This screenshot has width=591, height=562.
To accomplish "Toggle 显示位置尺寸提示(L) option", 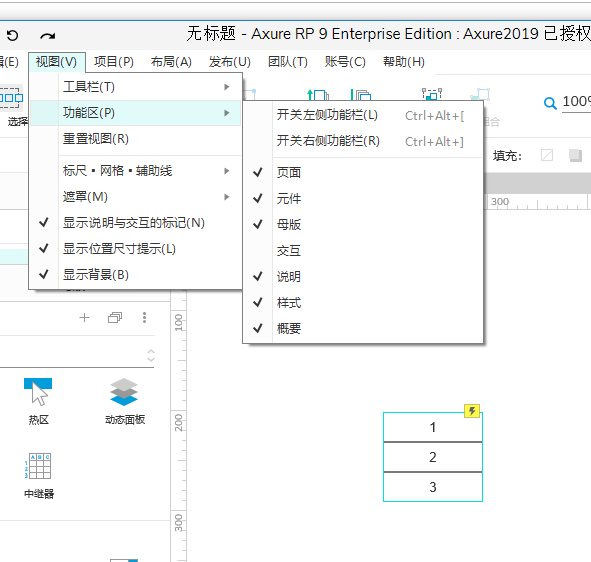I will [135, 249].
